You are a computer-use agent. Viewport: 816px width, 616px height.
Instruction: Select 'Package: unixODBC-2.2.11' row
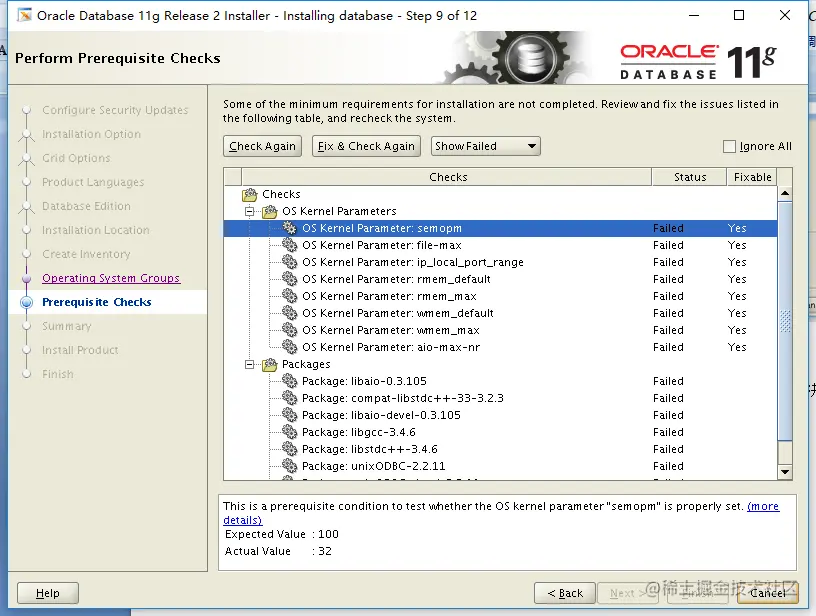[500, 466]
